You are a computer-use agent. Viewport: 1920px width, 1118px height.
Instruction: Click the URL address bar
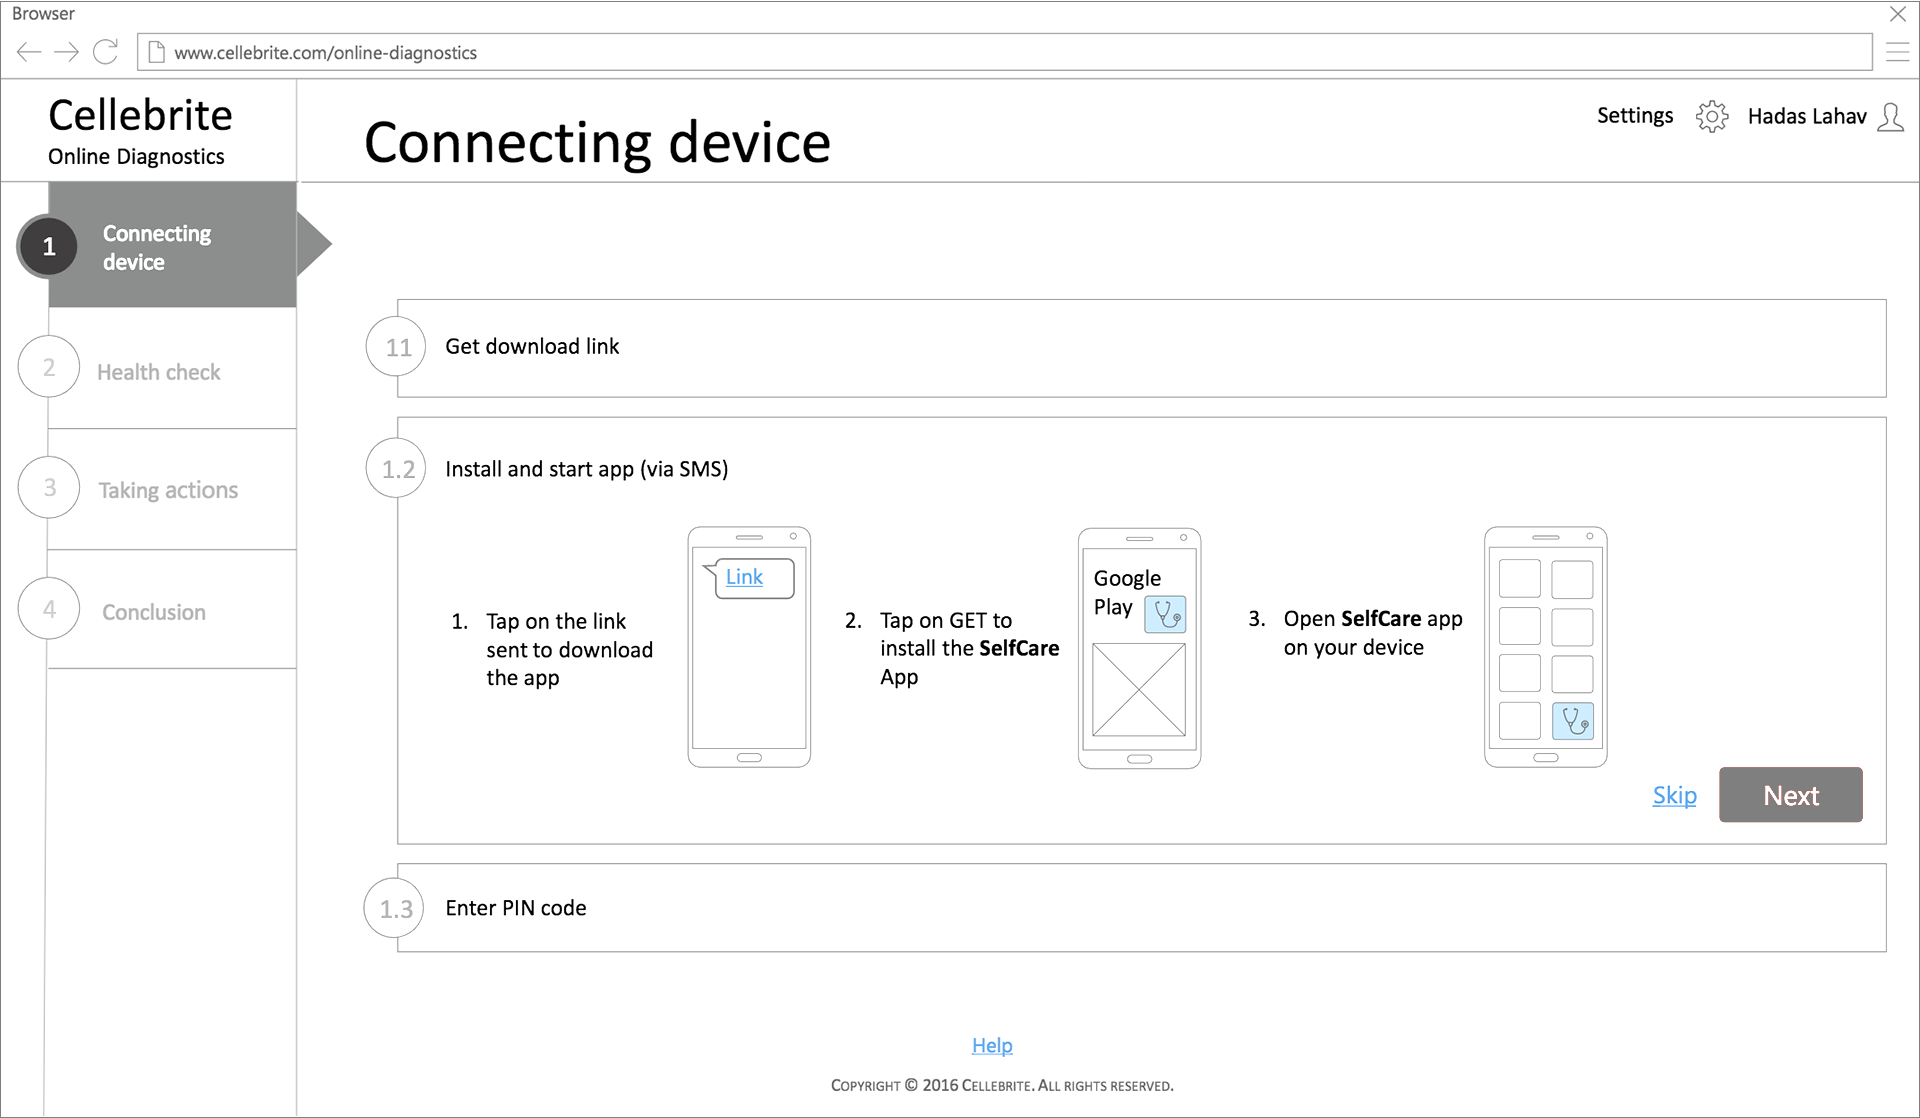pyautogui.click(x=1004, y=52)
